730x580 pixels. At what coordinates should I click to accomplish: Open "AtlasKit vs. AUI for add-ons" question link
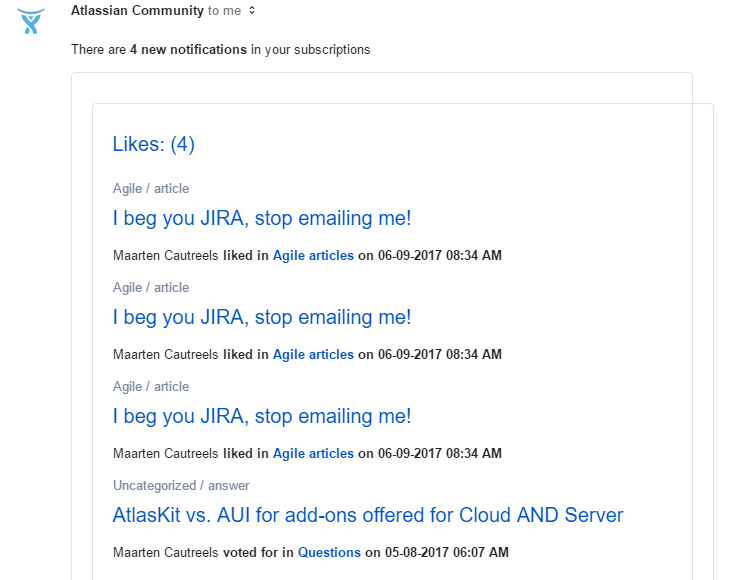coord(368,515)
